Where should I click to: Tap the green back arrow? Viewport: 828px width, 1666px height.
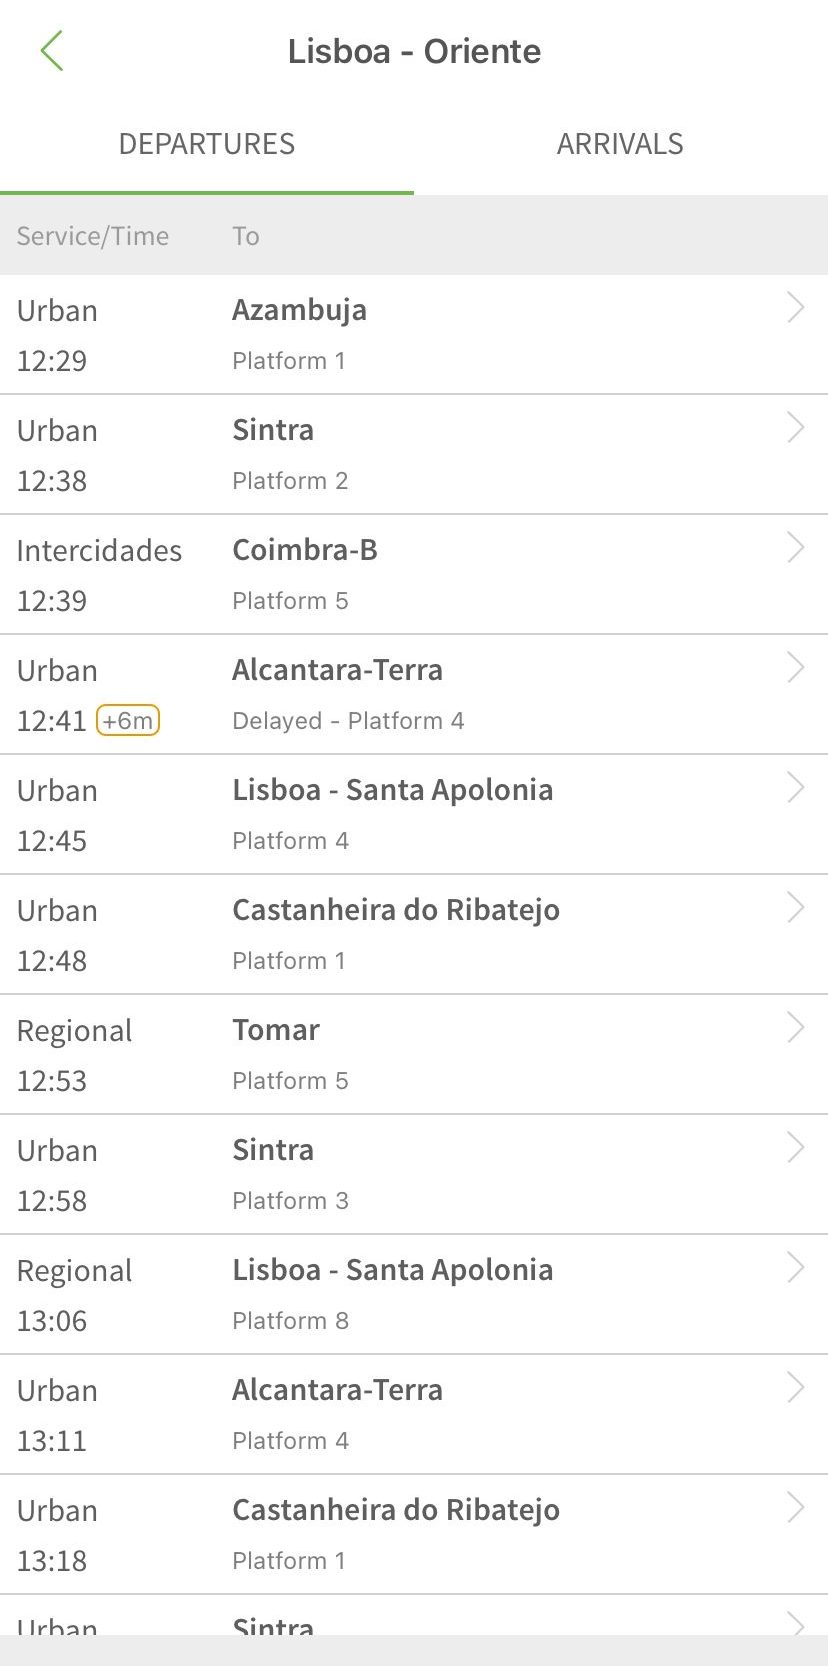click(x=52, y=51)
